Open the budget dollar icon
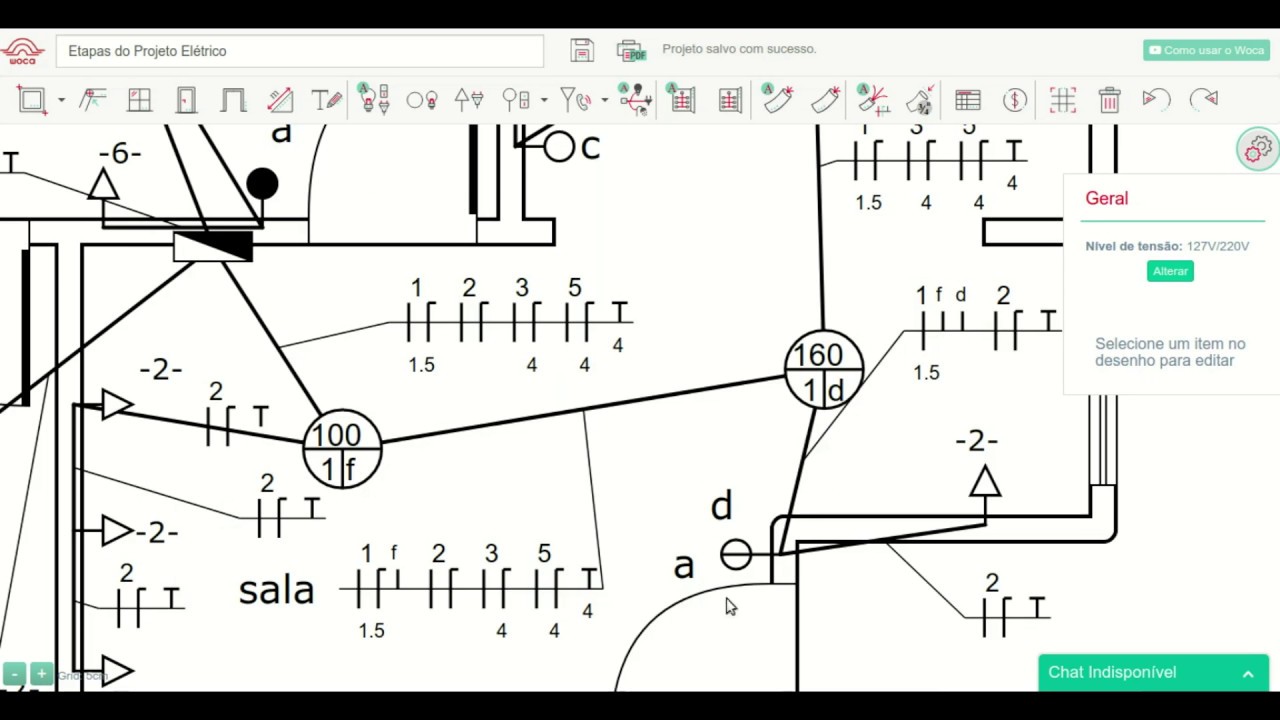1280x720 pixels. coord(1015,100)
